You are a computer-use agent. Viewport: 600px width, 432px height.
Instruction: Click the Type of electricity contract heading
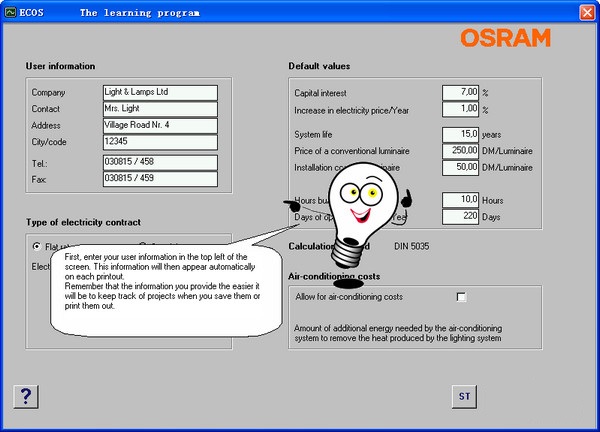pos(83,222)
